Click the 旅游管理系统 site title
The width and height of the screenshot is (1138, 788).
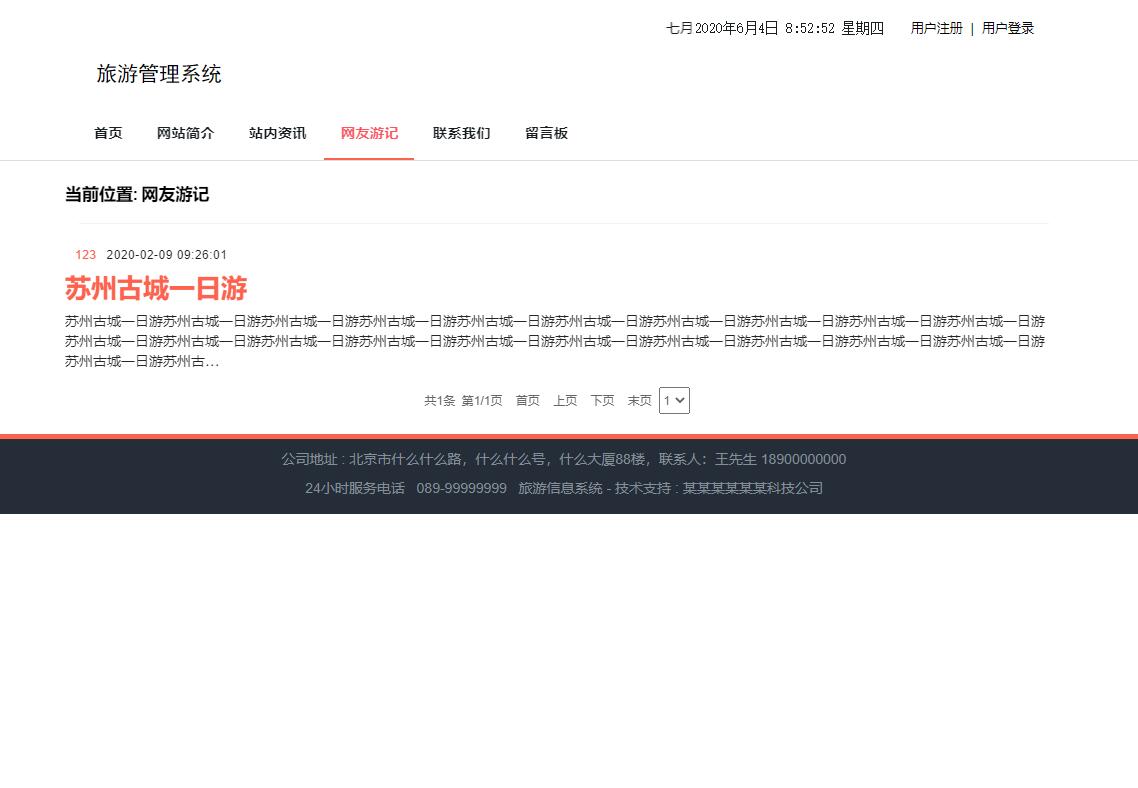click(159, 74)
